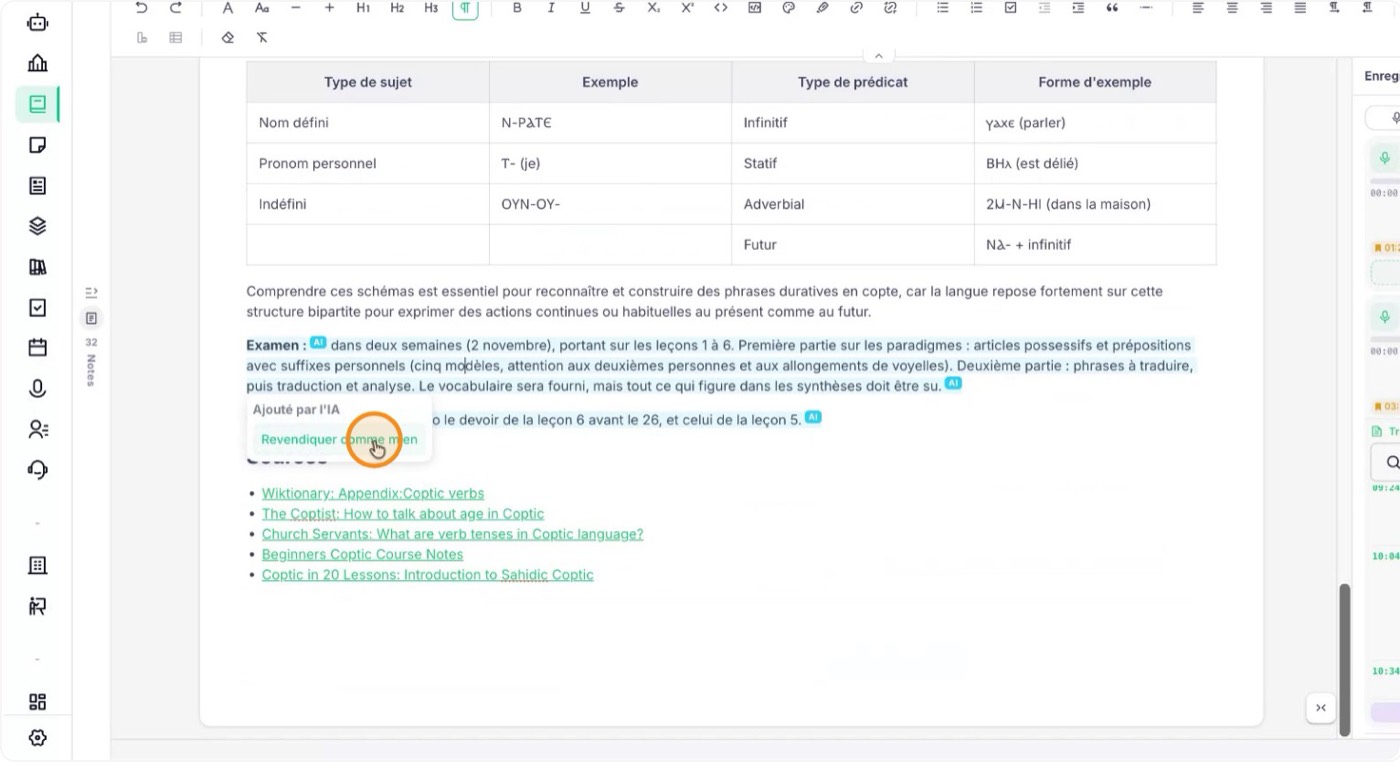Redo the last undone edit

(x=176, y=8)
